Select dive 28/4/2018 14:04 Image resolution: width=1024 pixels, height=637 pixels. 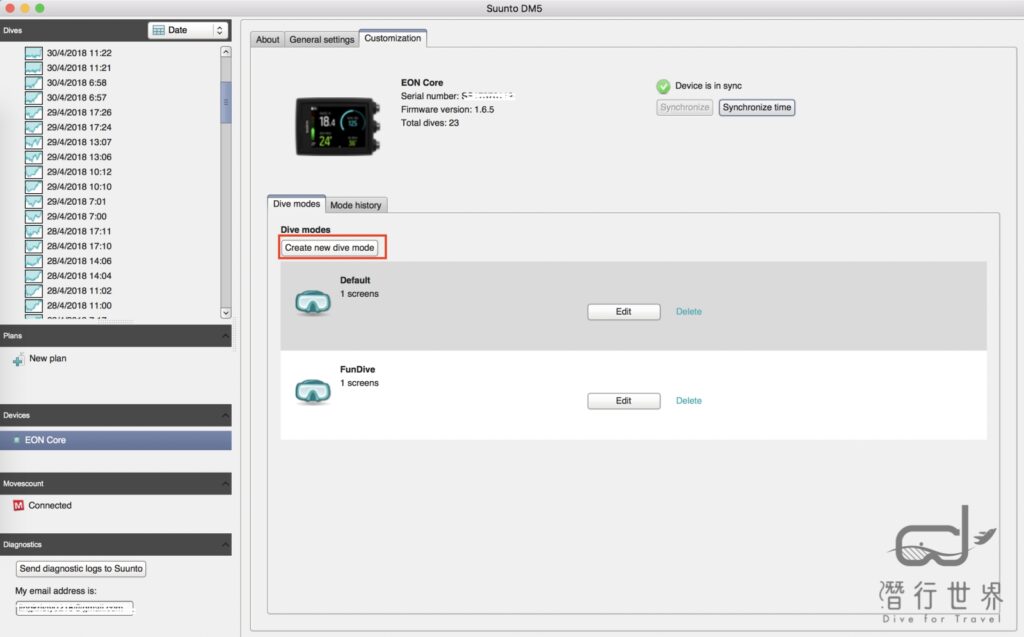tap(79, 276)
